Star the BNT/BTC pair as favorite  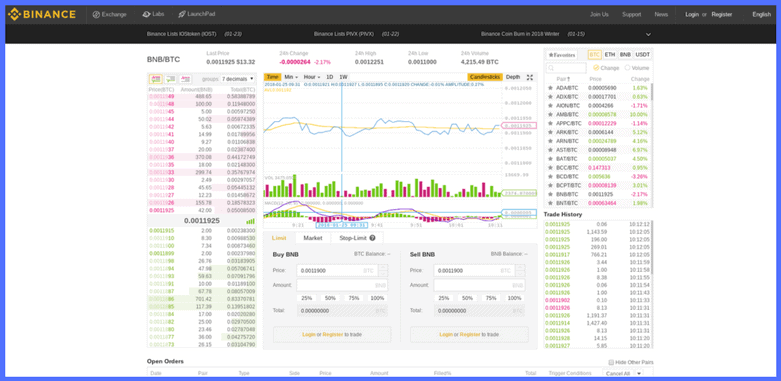[x=550, y=203]
